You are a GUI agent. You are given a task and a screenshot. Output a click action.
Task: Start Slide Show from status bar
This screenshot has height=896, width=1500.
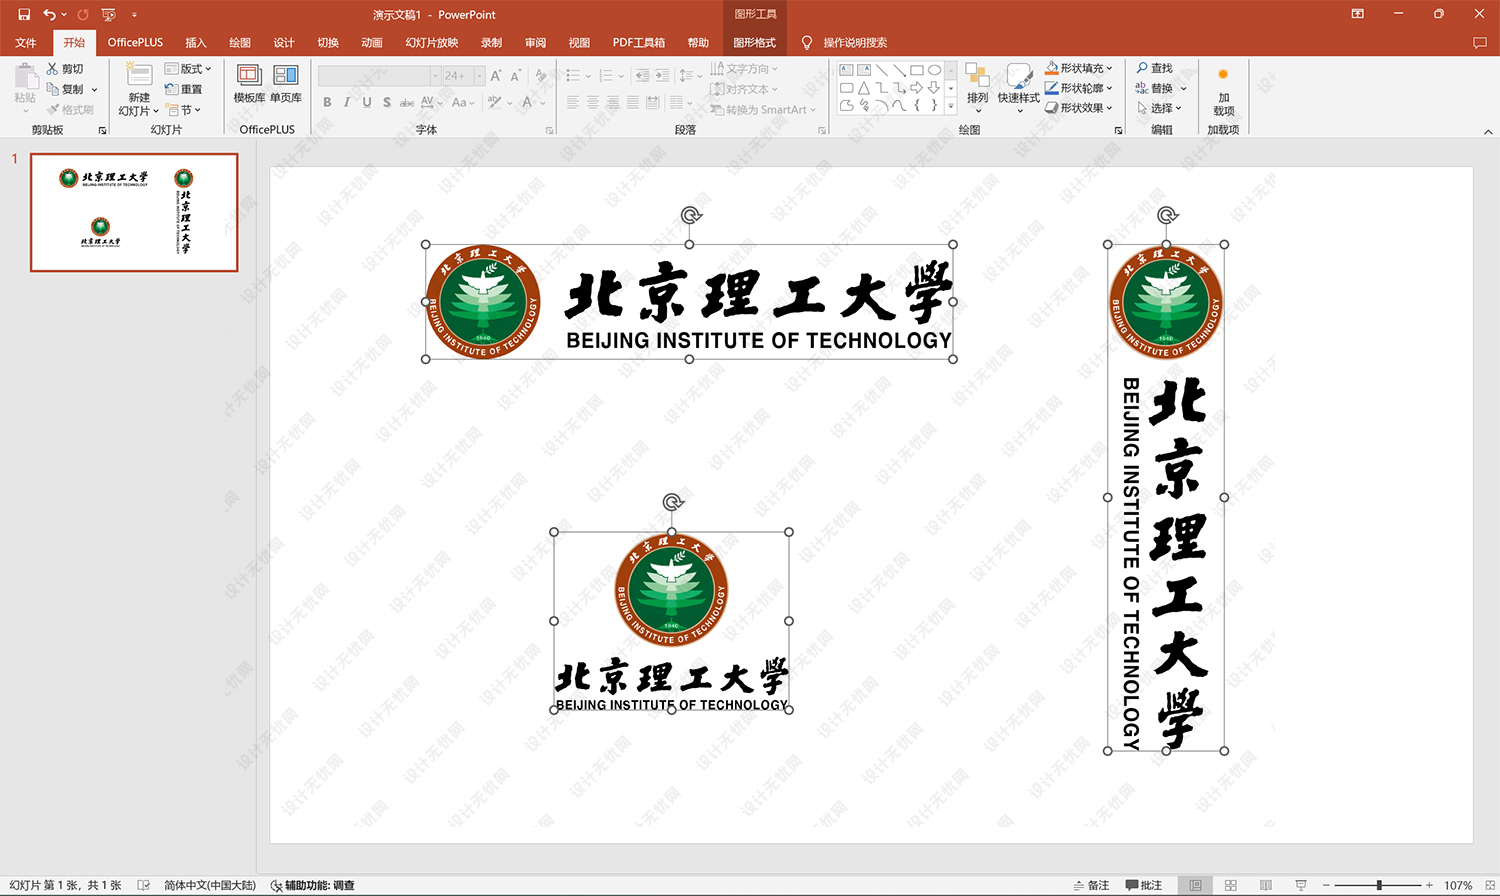[x=1301, y=885]
